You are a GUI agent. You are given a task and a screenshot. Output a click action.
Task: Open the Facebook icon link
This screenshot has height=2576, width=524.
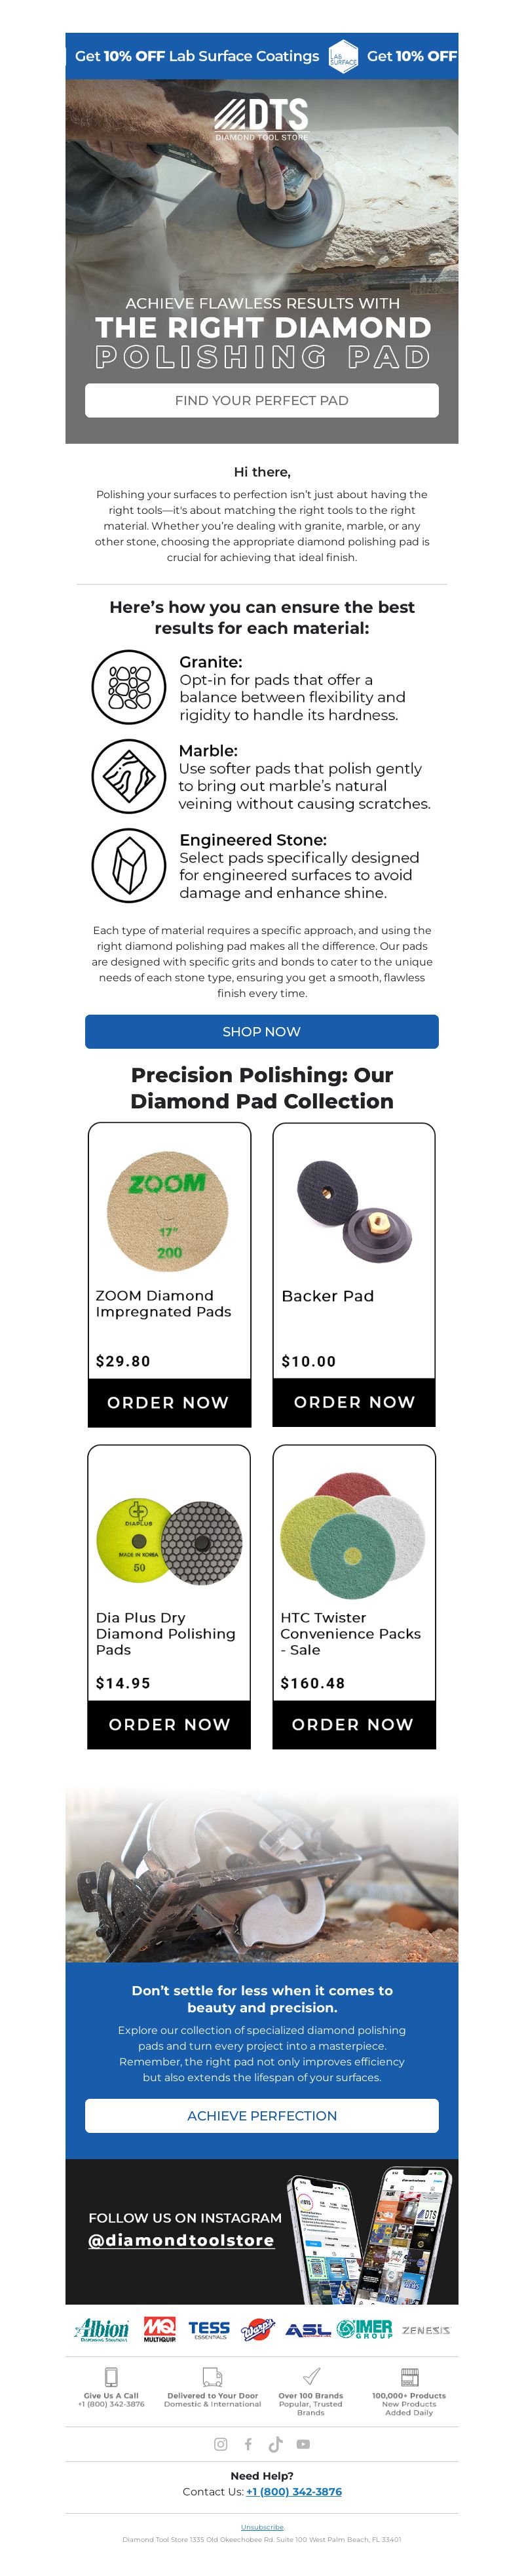(248, 2444)
